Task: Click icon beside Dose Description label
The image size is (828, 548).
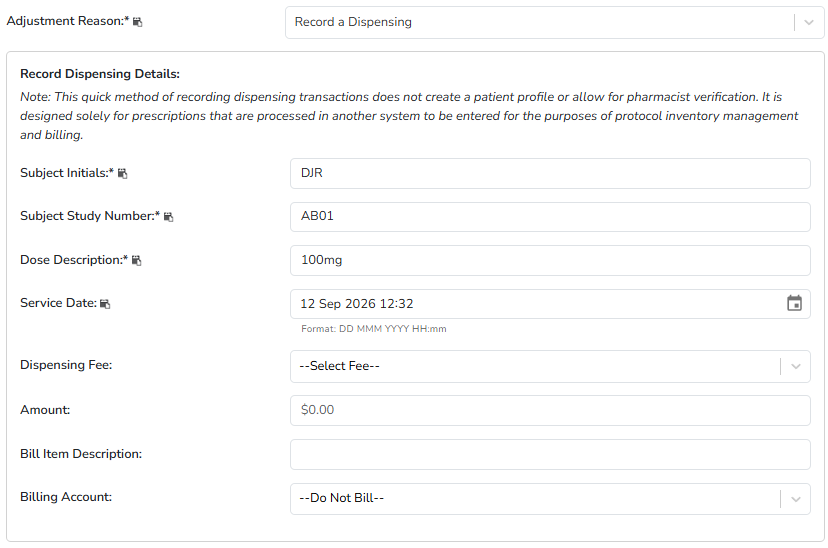Action: coord(137,260)
